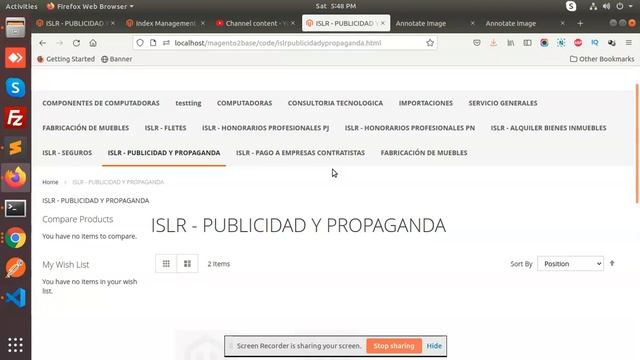Viewport: 640px width, 360px height.
Task: Open the Pocket save icon
Action: 477,43
